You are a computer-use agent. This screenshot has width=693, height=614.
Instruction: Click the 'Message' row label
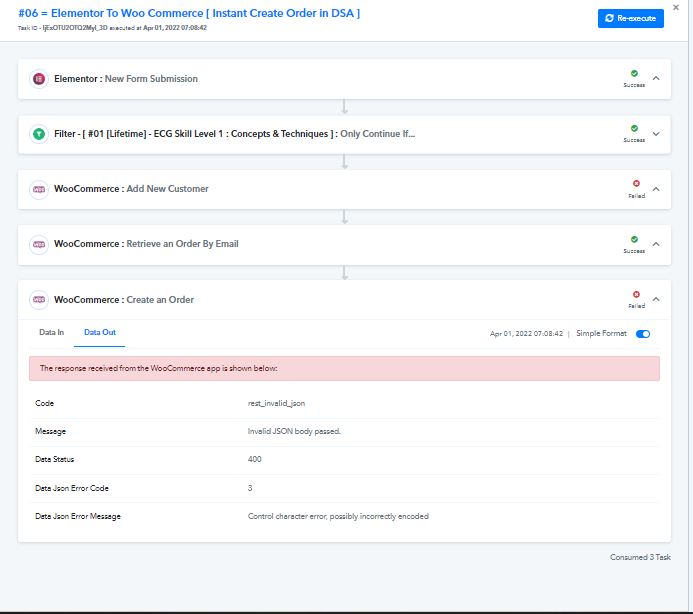pos(50,431)
